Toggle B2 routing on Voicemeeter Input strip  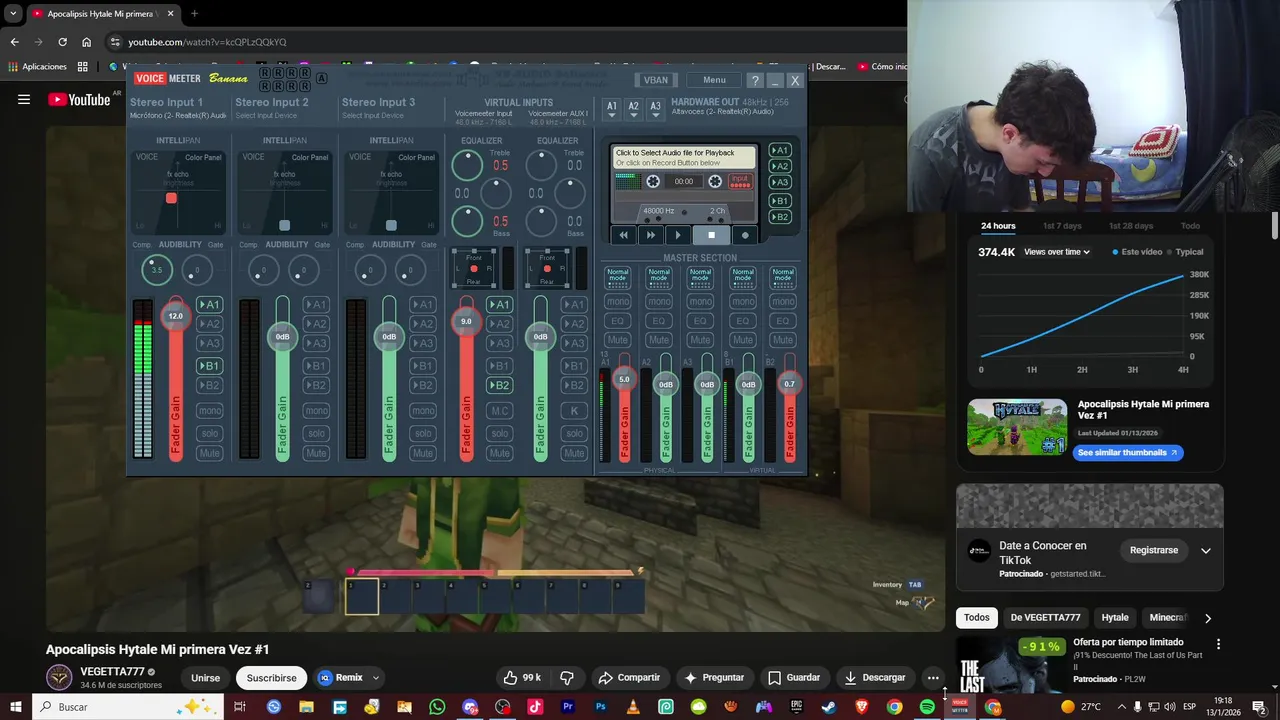[x=499, y=385]
